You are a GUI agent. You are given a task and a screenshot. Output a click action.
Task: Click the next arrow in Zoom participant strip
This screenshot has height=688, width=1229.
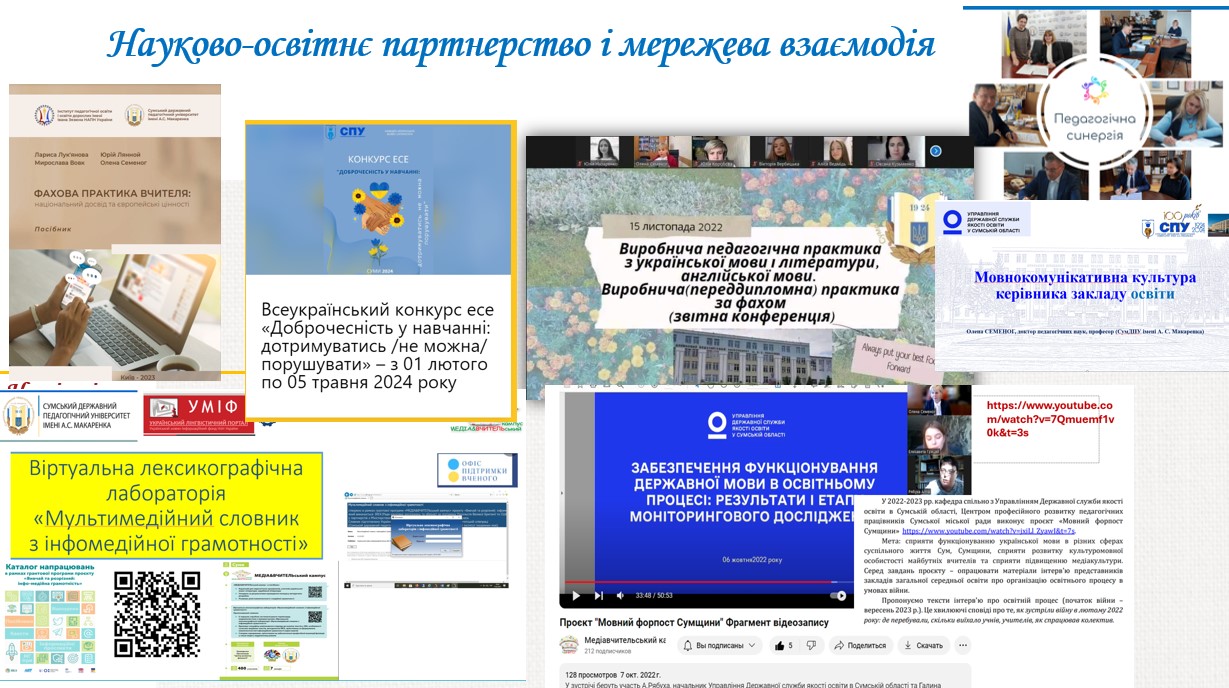point(935,151)
